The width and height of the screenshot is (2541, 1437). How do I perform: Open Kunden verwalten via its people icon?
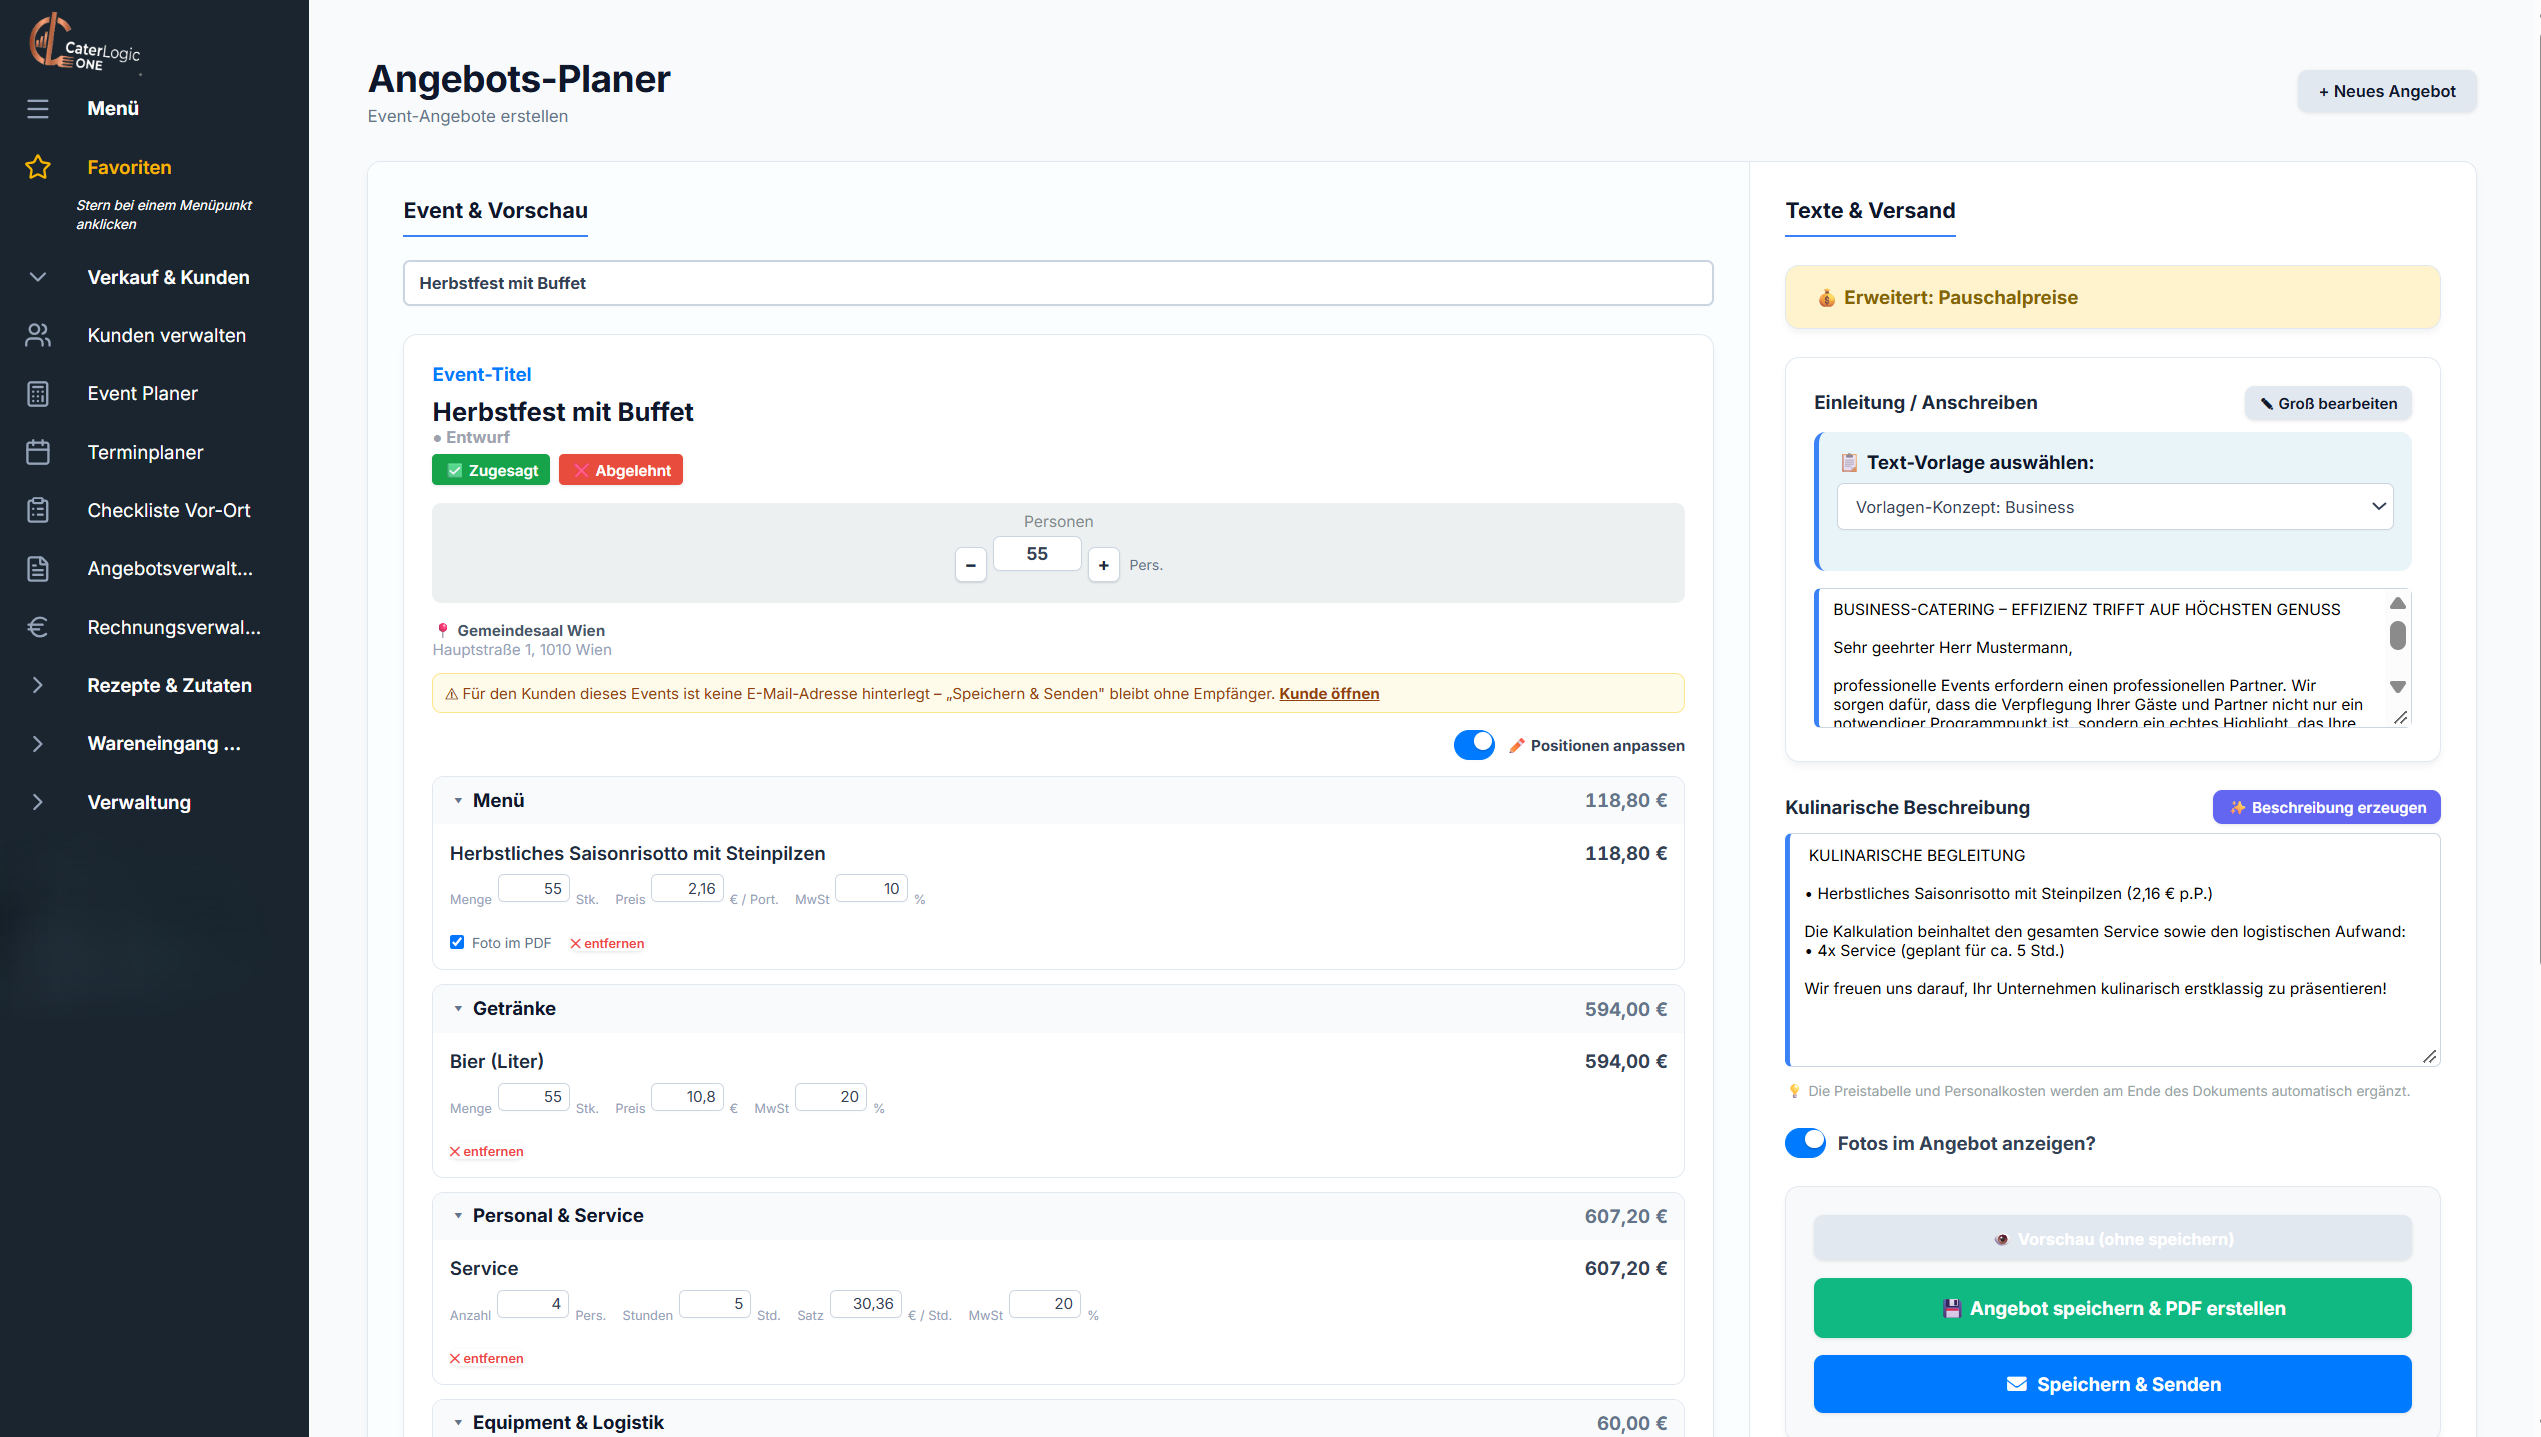pyautogui.click(x=38, y=335)
